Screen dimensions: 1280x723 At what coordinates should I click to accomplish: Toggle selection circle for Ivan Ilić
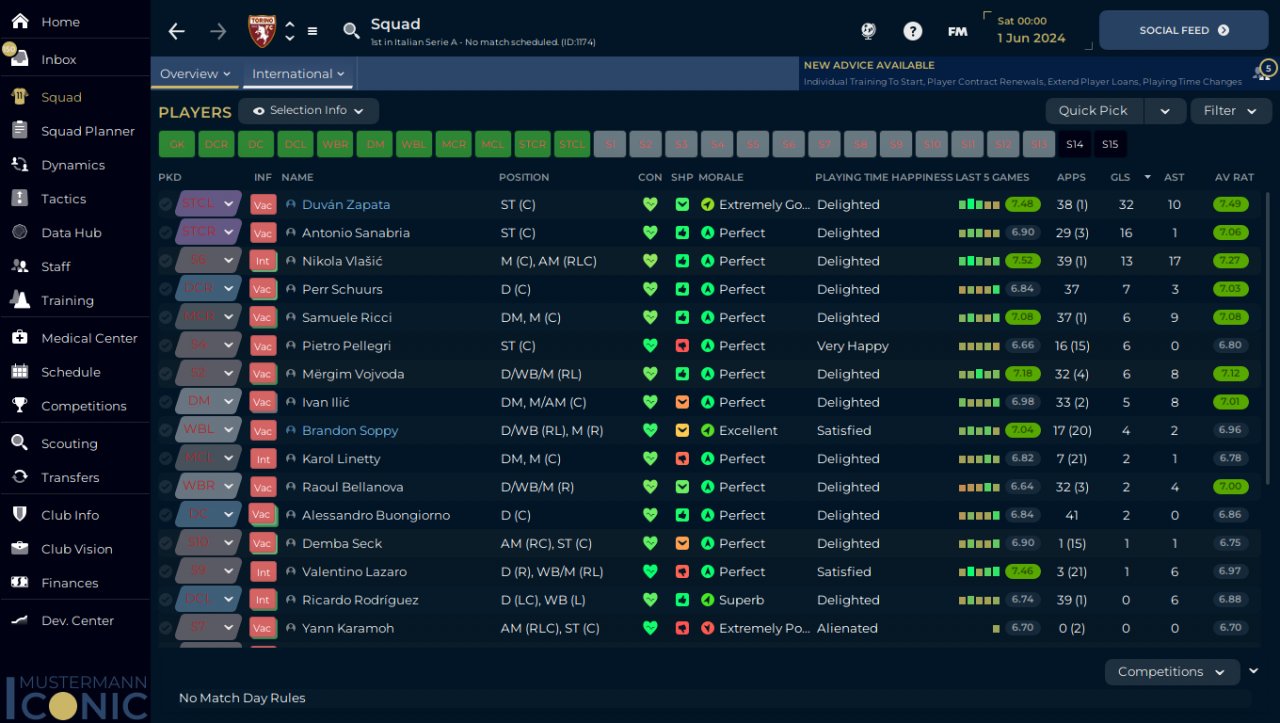pos(165,402)
